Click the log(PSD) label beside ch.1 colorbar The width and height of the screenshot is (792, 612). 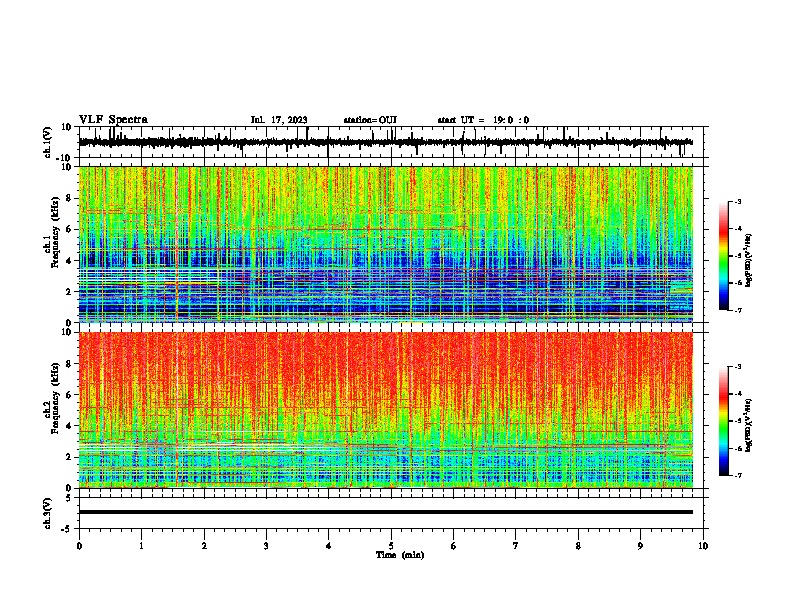point(749,261)
